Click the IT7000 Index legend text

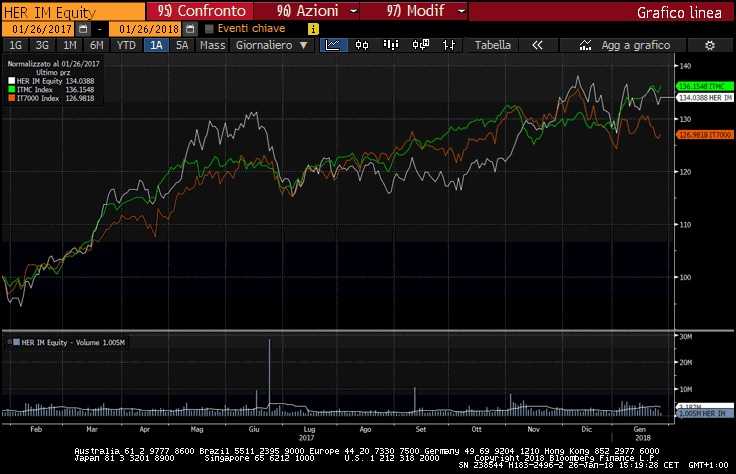pyautogui.click(x=38, y=98)
